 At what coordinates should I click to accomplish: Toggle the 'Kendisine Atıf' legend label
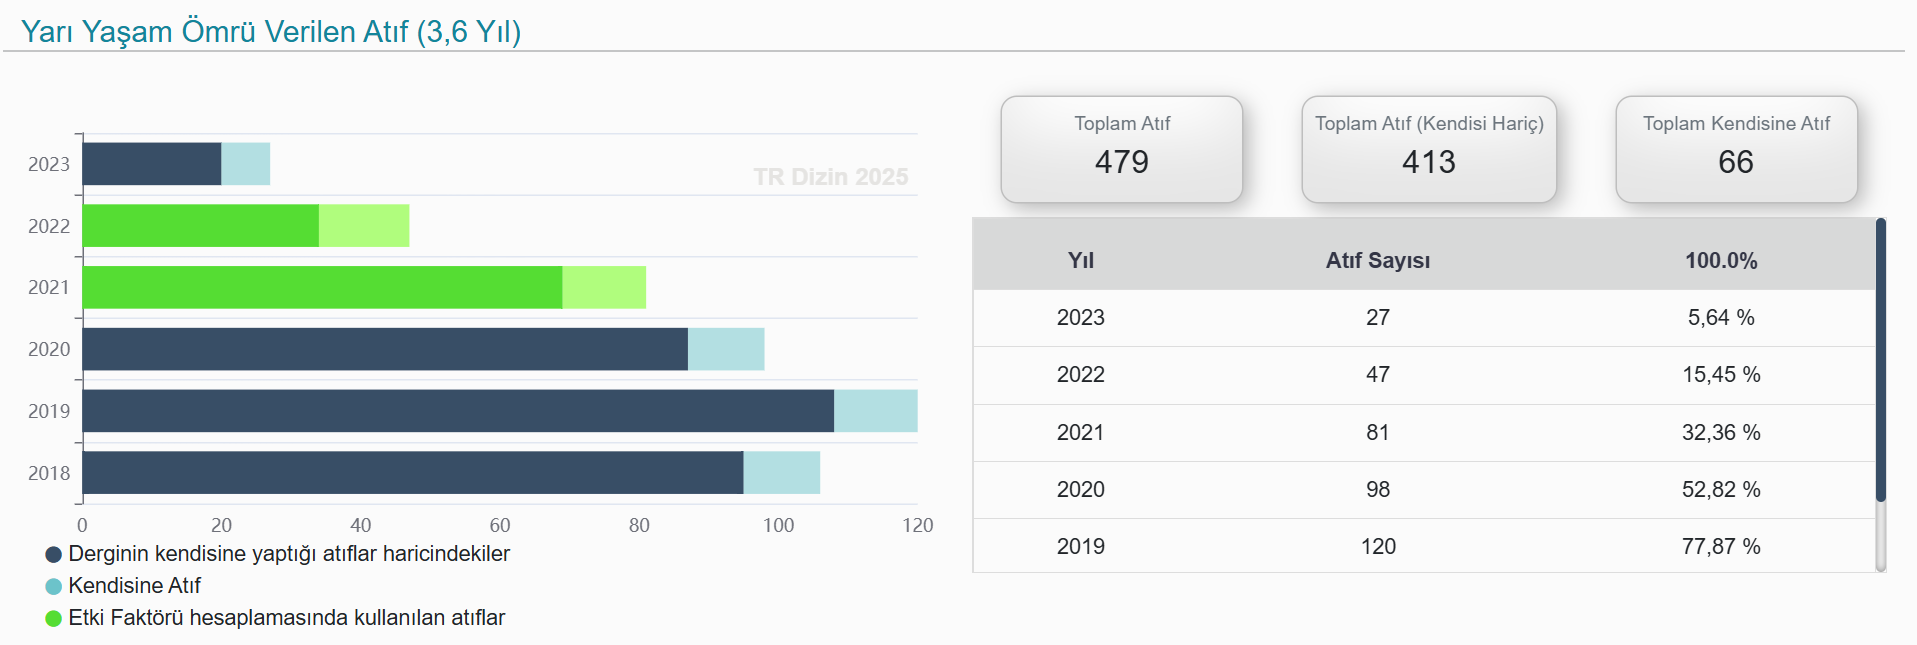click(x=134, y=586)
